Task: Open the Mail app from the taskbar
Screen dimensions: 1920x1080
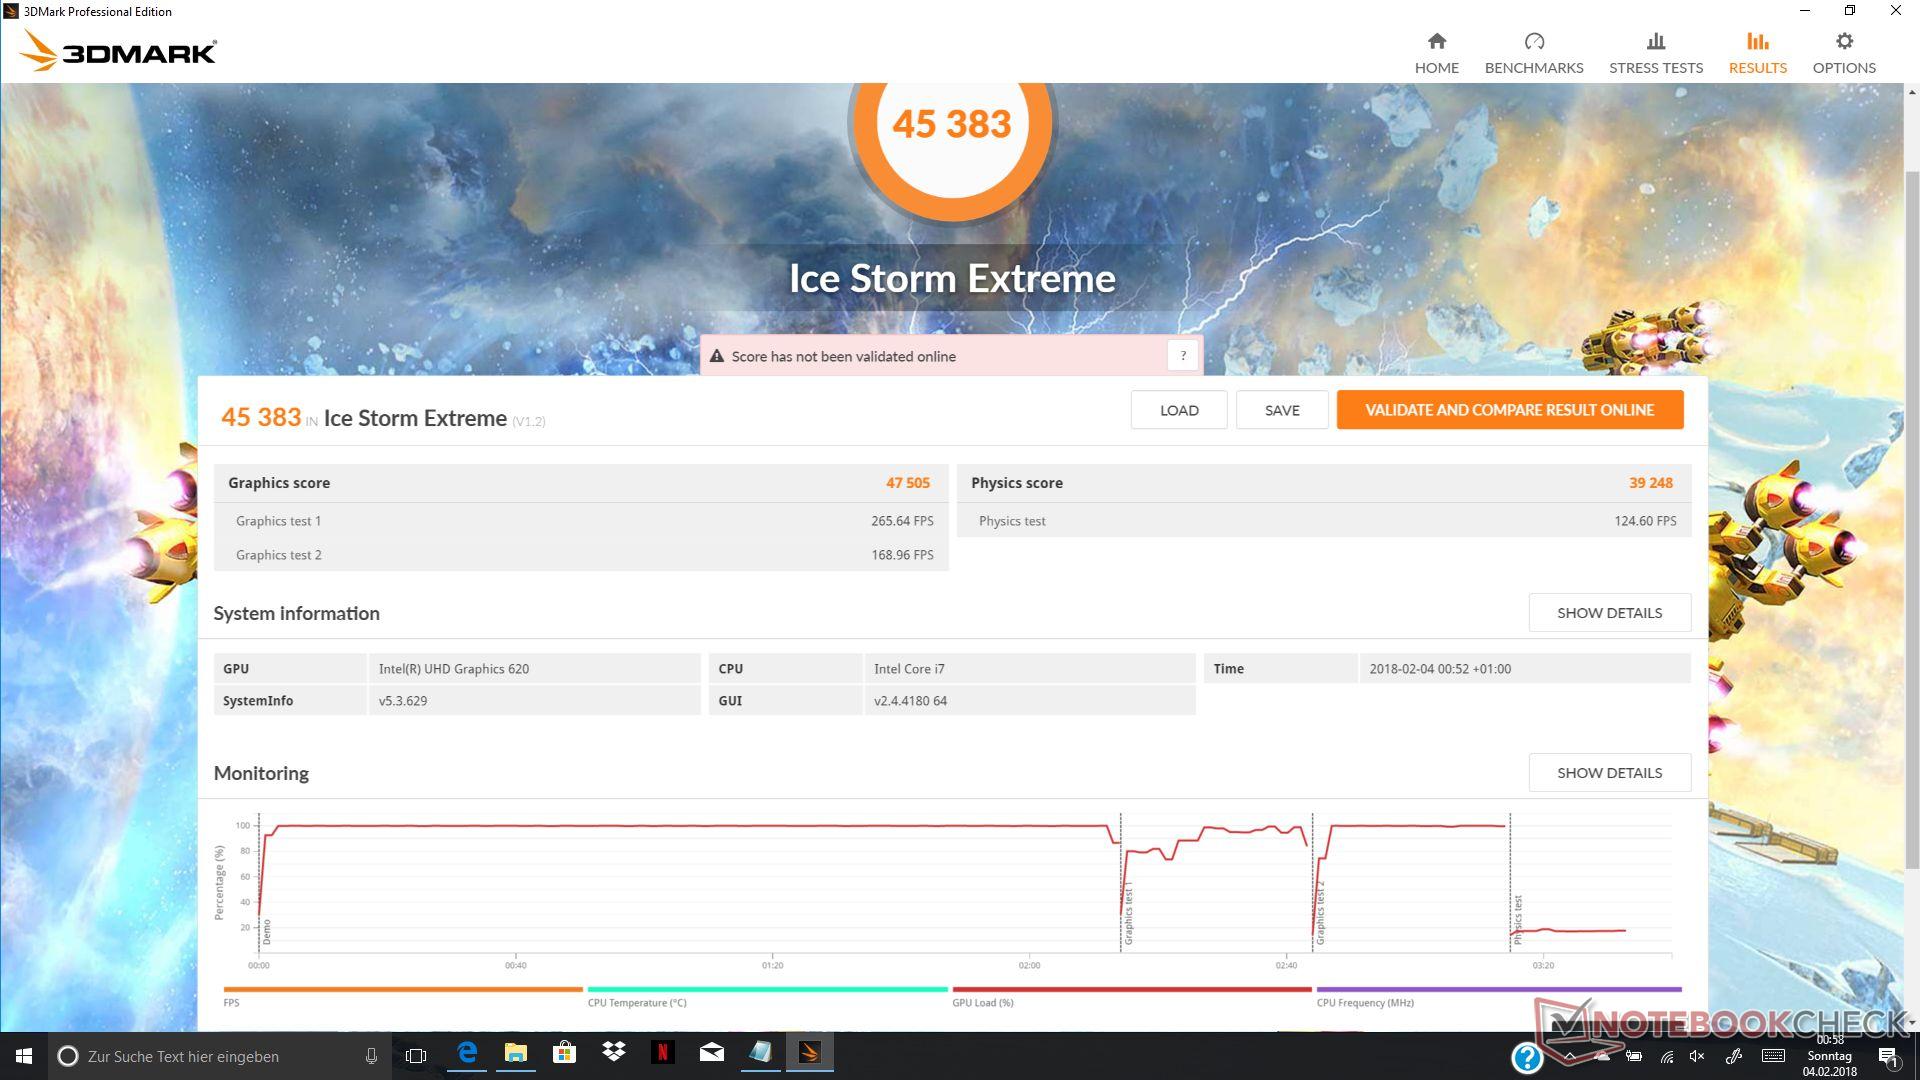Action: coord(711,1054)
